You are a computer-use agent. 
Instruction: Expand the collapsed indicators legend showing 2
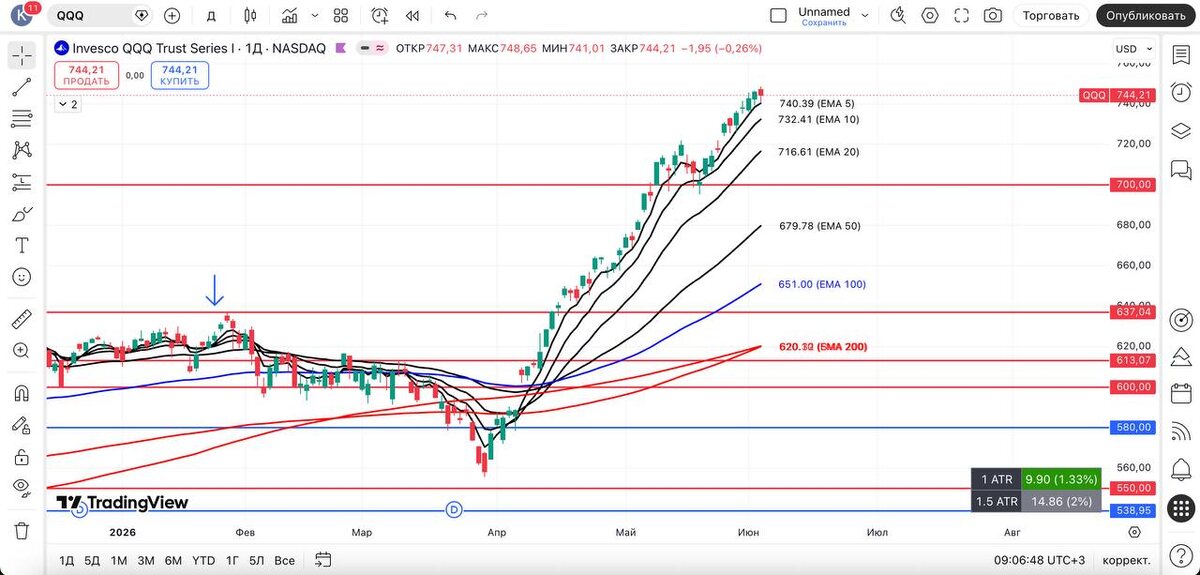click(68, 103)
